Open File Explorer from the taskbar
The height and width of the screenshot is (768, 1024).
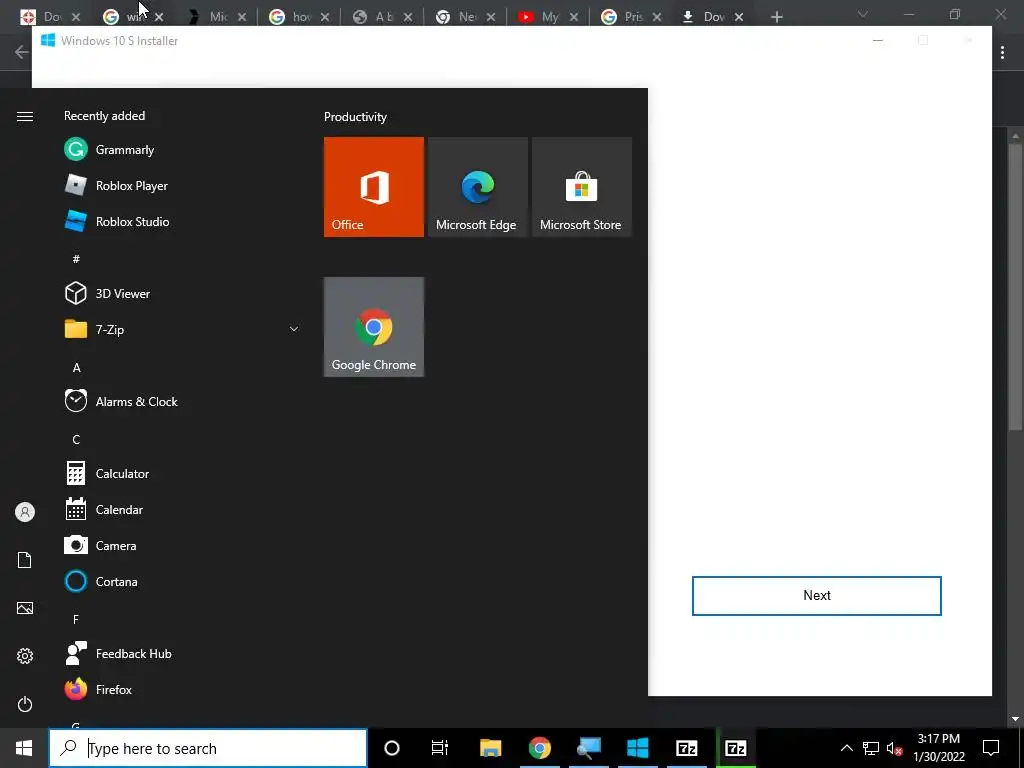pyautogui.click(x=490, y=748)
